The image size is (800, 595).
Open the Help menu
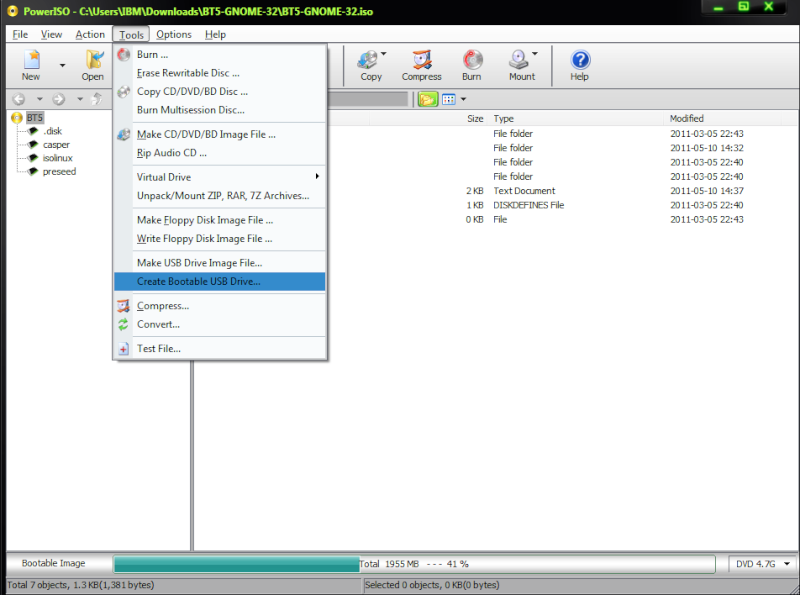point(215,34)
